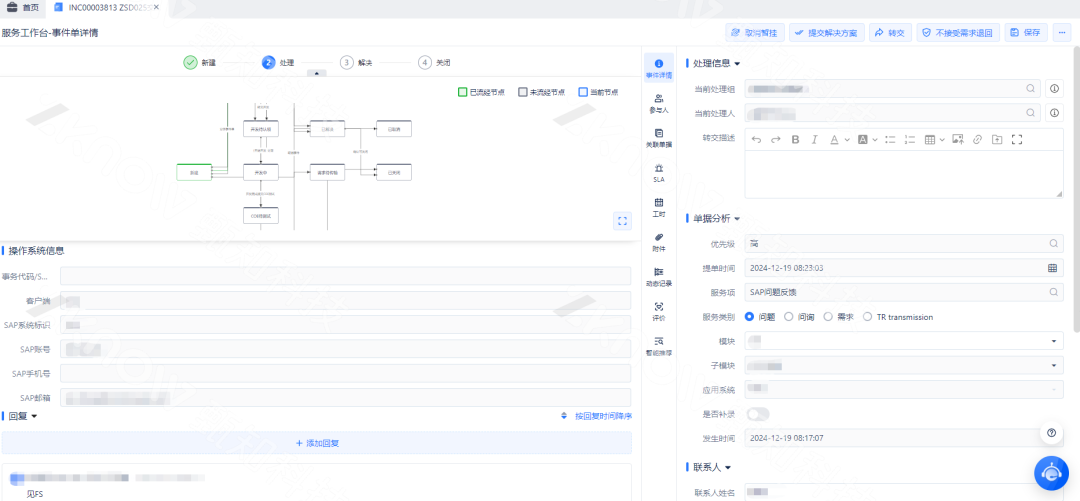The height and width of the screenshot is (501, 1080).
Task: Click the 提交解决方案 button
Action: 825,32
